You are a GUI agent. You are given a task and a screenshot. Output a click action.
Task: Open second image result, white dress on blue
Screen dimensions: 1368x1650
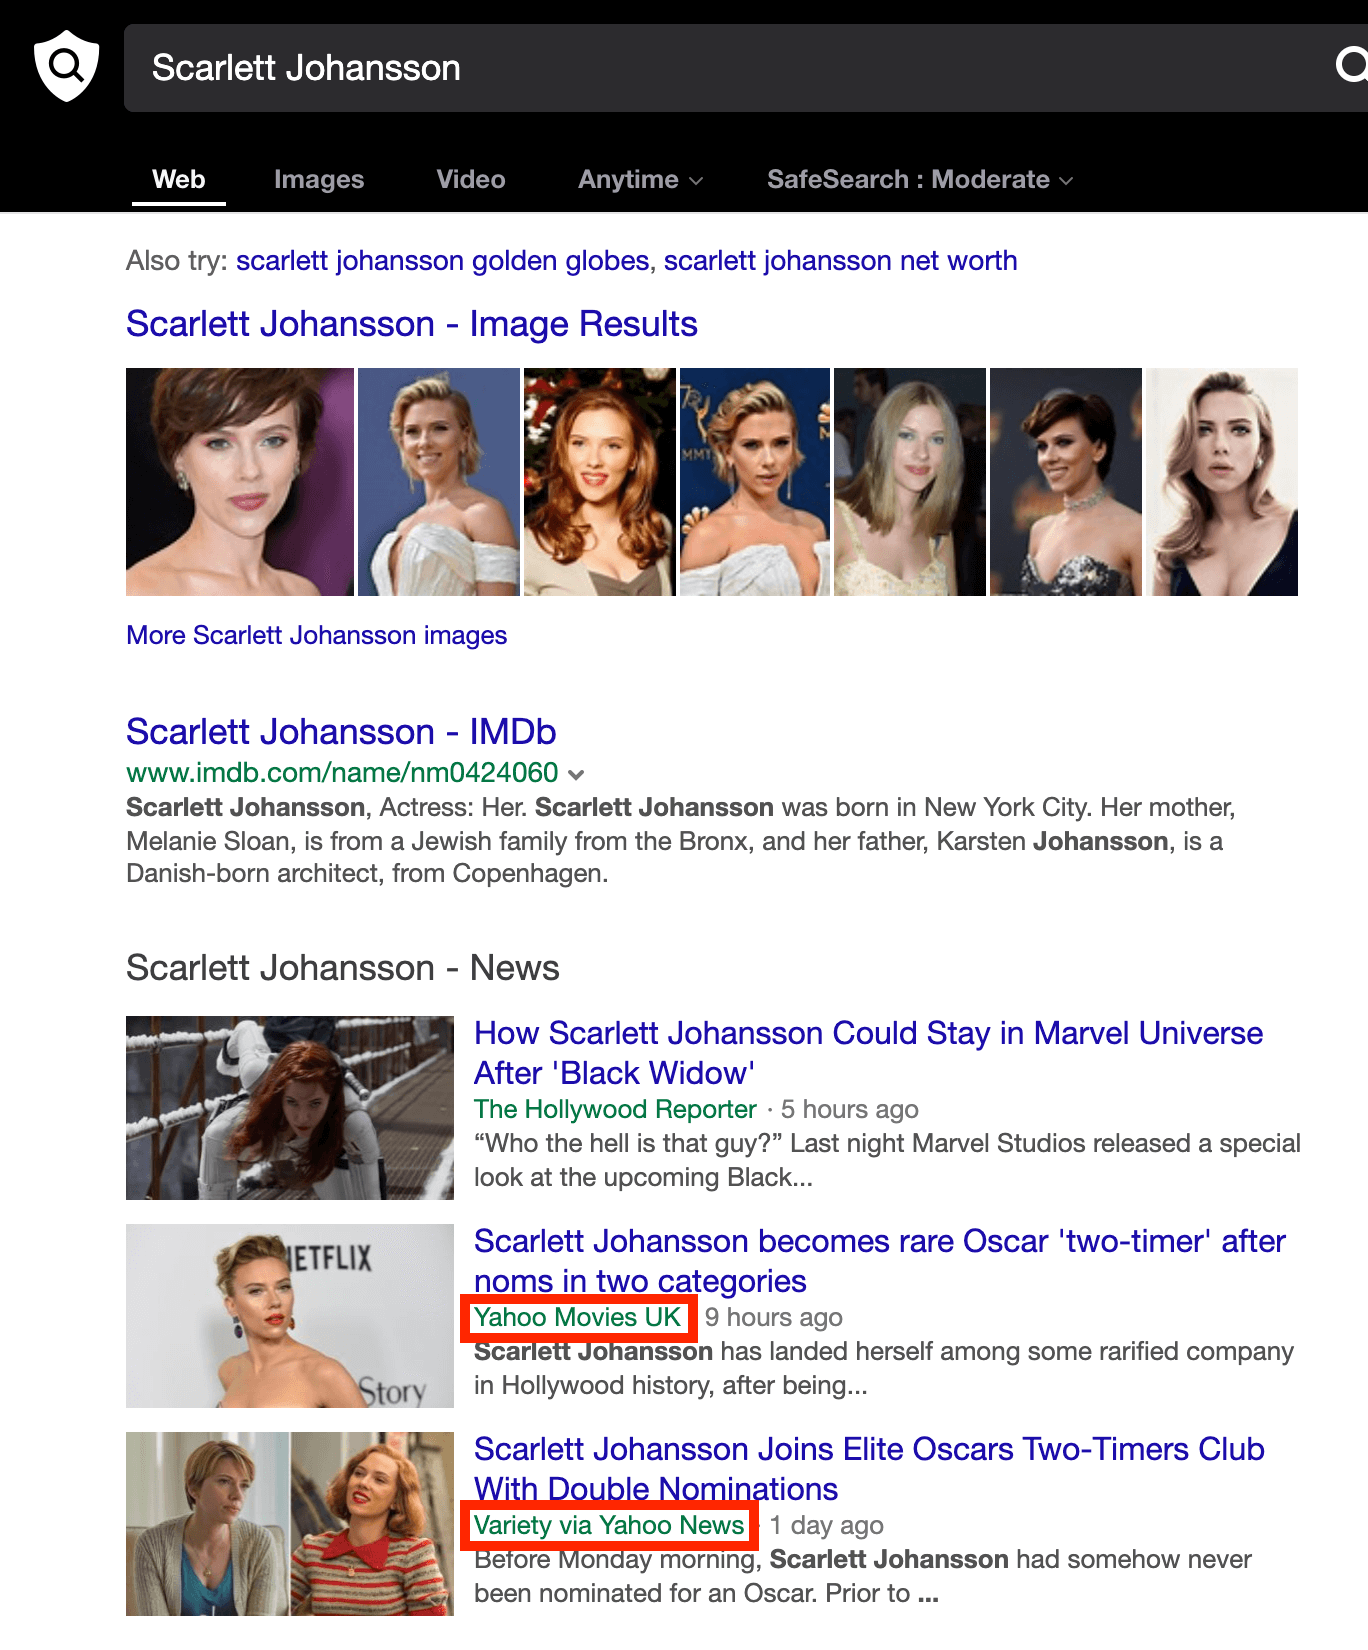point(439,482)
